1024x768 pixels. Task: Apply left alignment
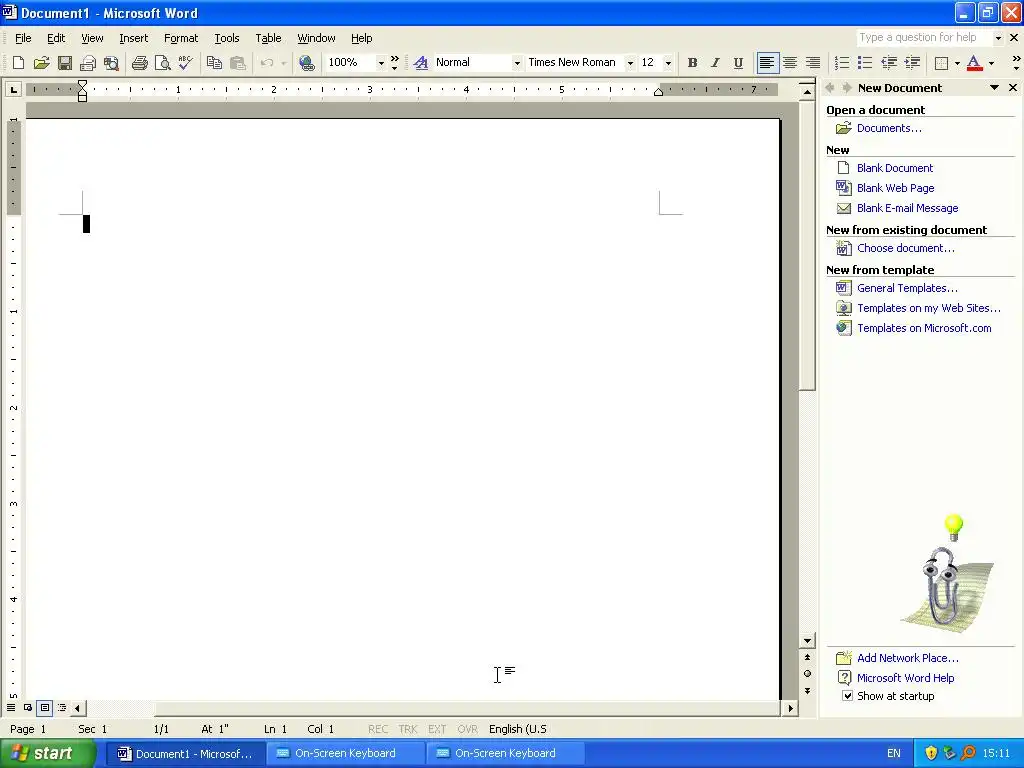point(767,63)
